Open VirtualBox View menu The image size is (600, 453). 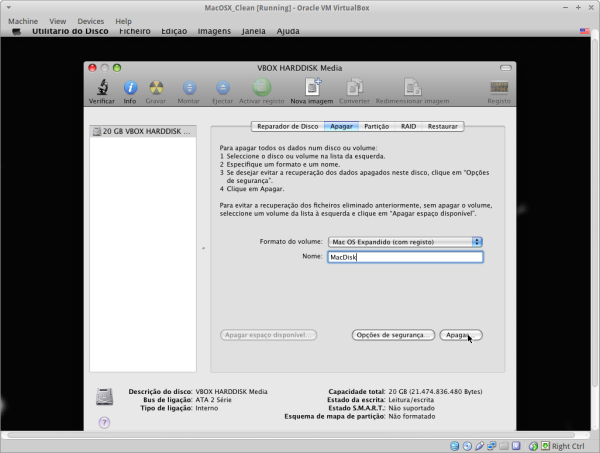(x=57, y=21)
